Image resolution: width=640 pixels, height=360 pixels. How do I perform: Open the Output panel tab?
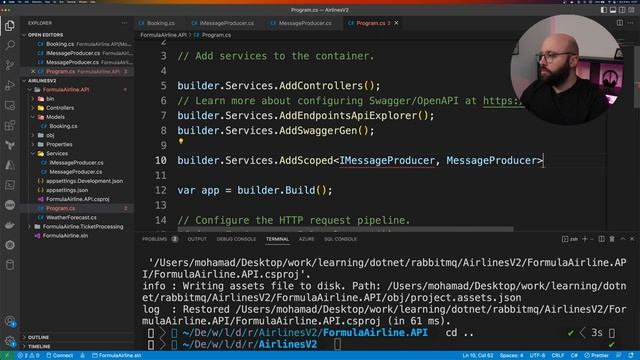[x=197, y=239]
